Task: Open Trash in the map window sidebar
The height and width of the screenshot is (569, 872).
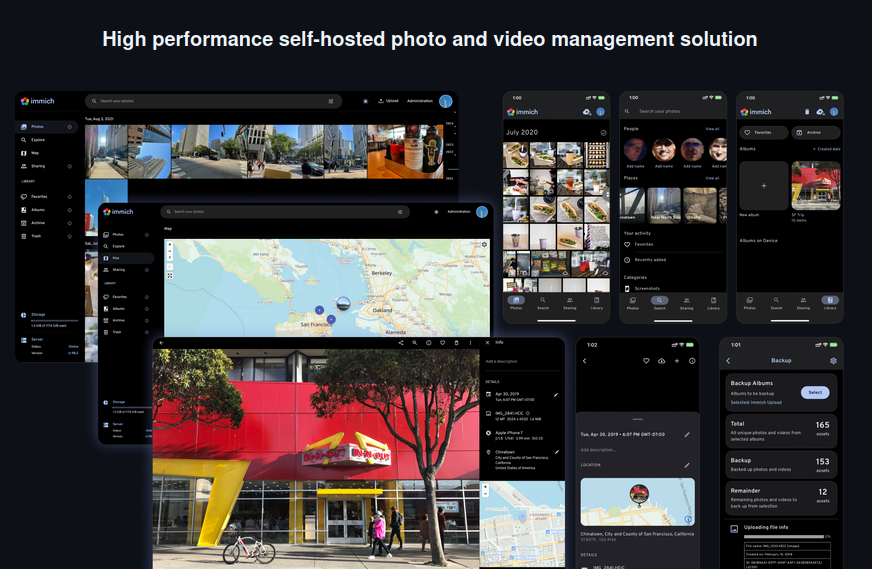Action: click(x=128, y=332)
